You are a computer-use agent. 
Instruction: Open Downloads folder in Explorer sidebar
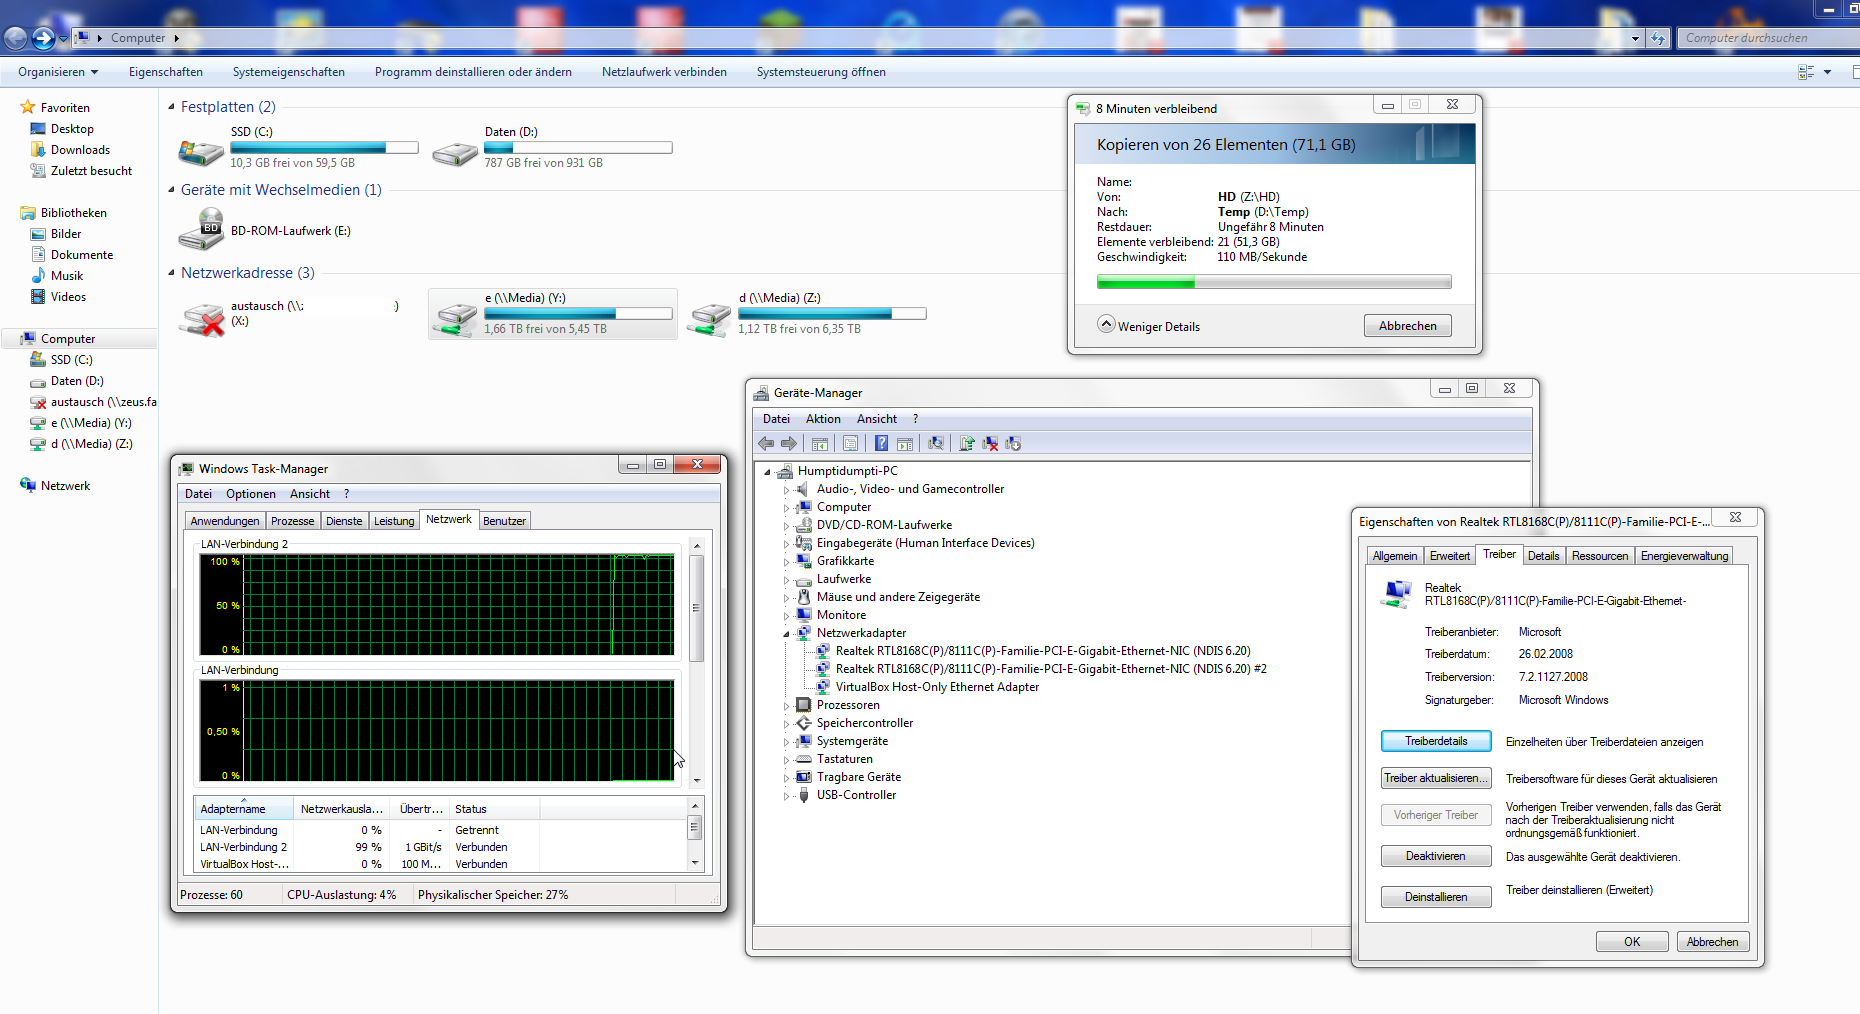70,150
